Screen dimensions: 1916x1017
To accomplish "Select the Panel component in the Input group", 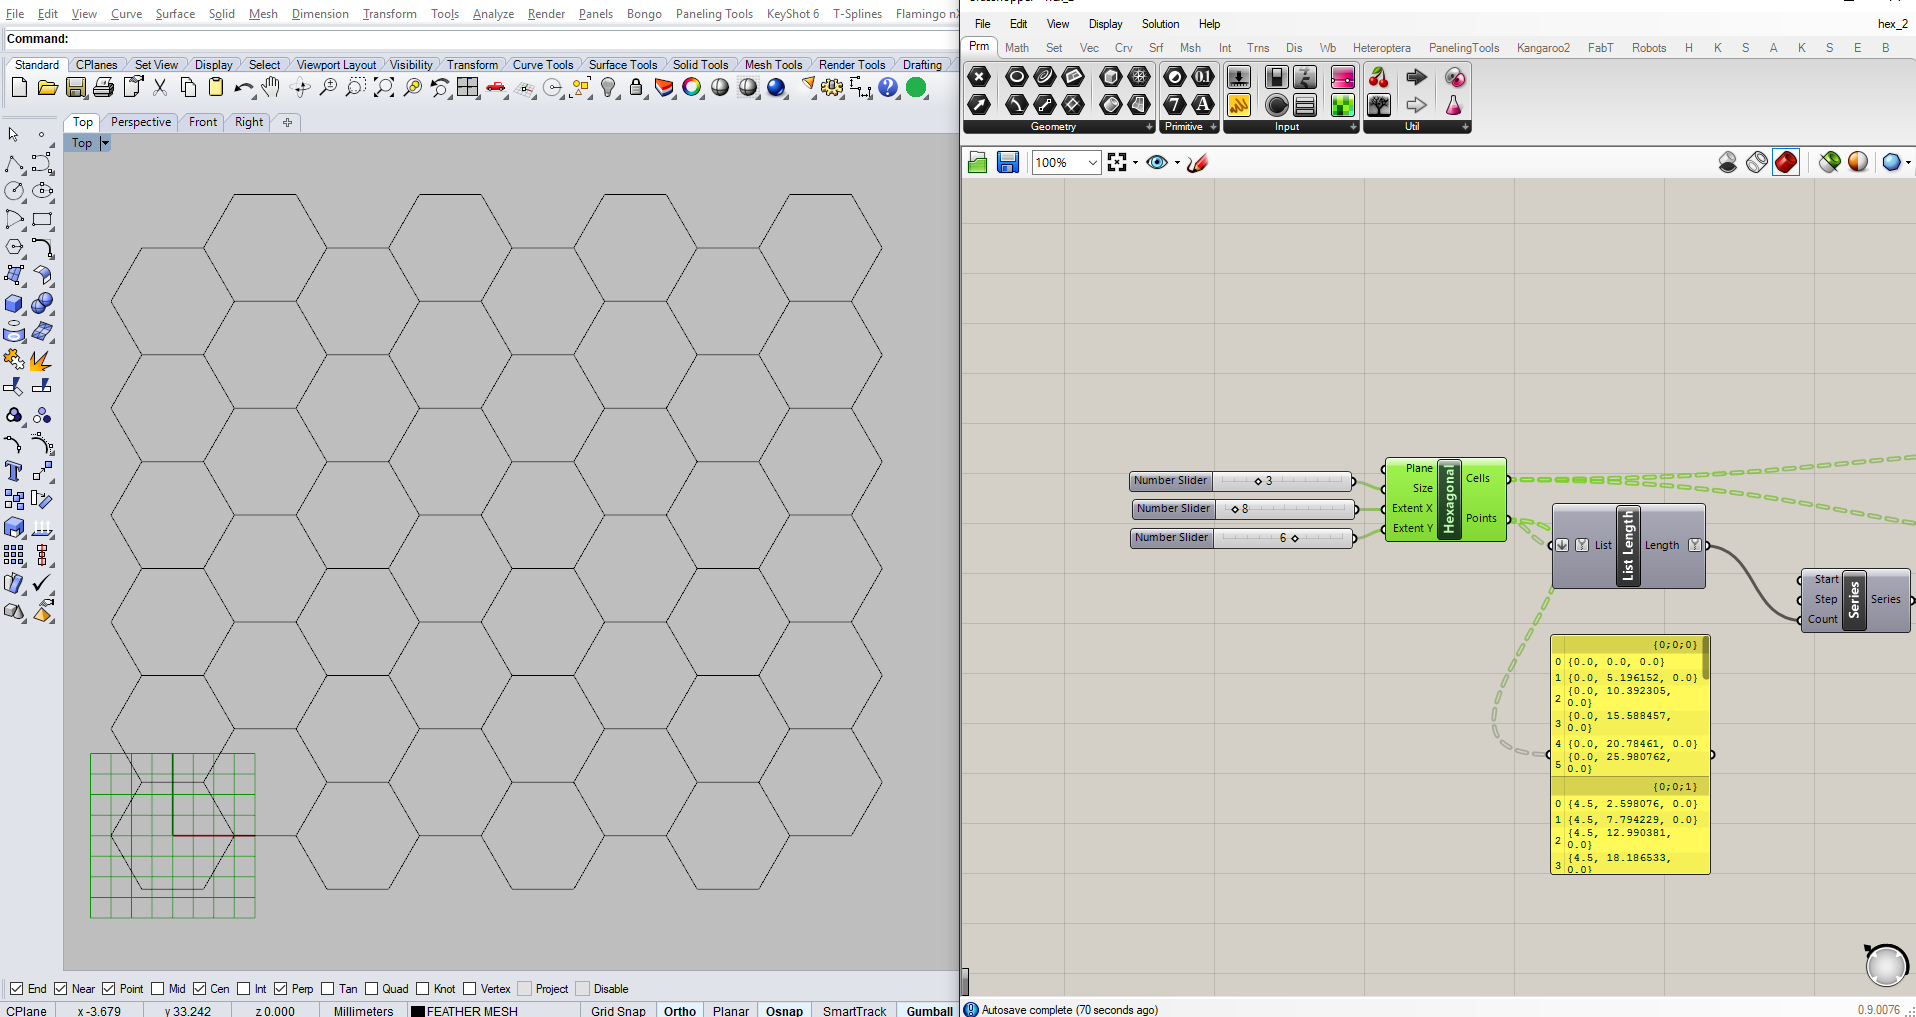I will click(1304, 107).
